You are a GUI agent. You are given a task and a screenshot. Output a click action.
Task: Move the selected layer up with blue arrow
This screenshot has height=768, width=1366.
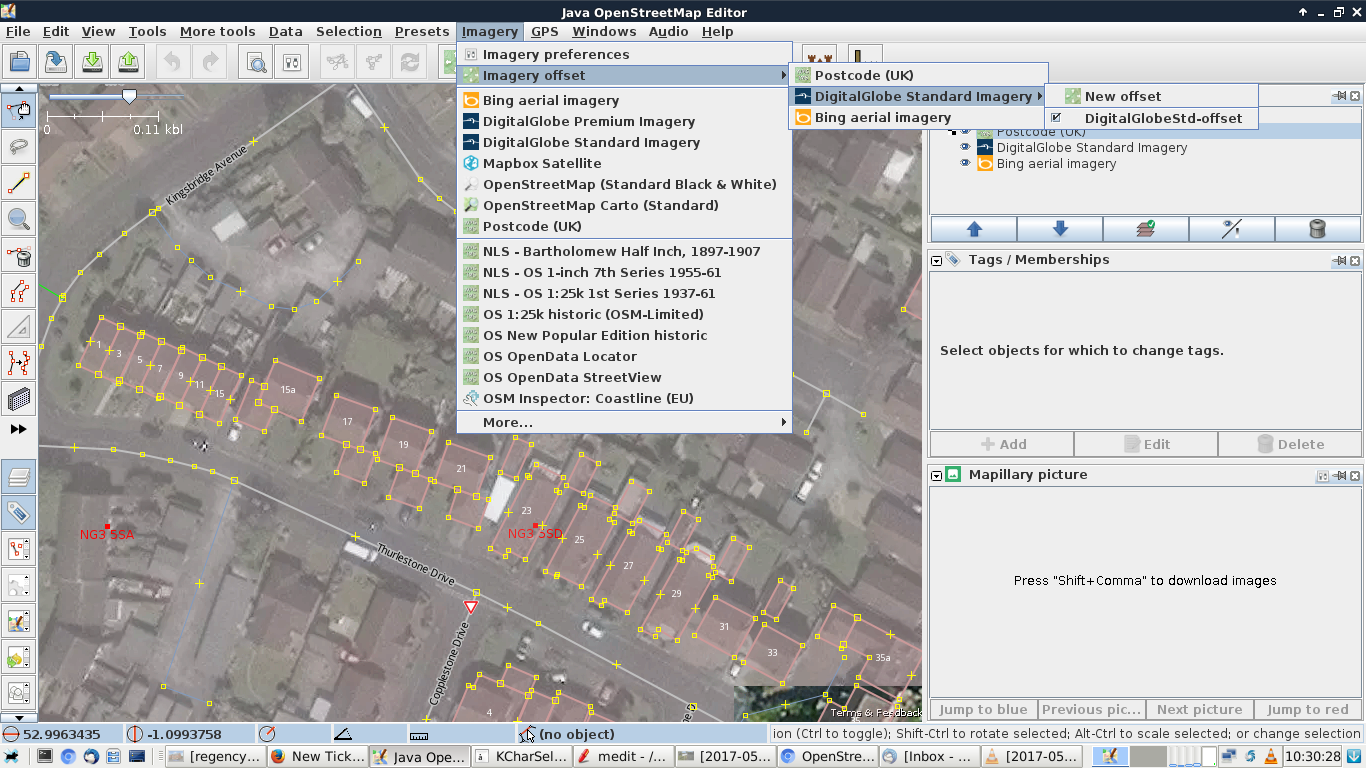pos(973,229)
